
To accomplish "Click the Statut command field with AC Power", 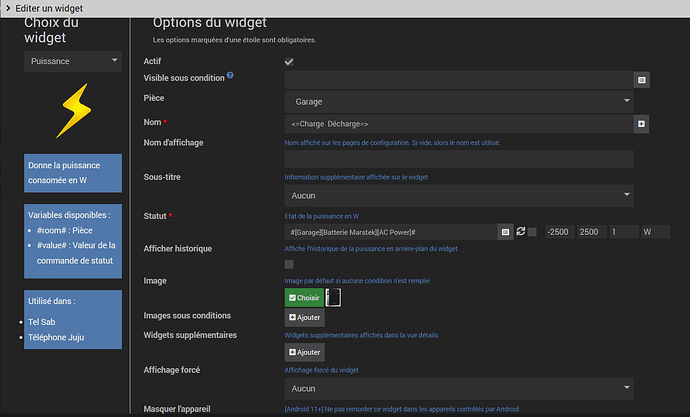I will point(391,232).
